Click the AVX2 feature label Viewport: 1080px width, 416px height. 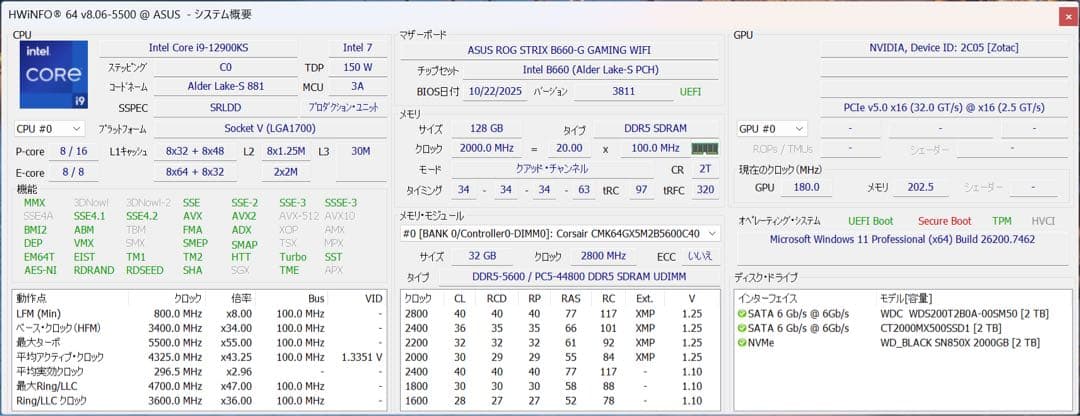(x=244, y=216)
